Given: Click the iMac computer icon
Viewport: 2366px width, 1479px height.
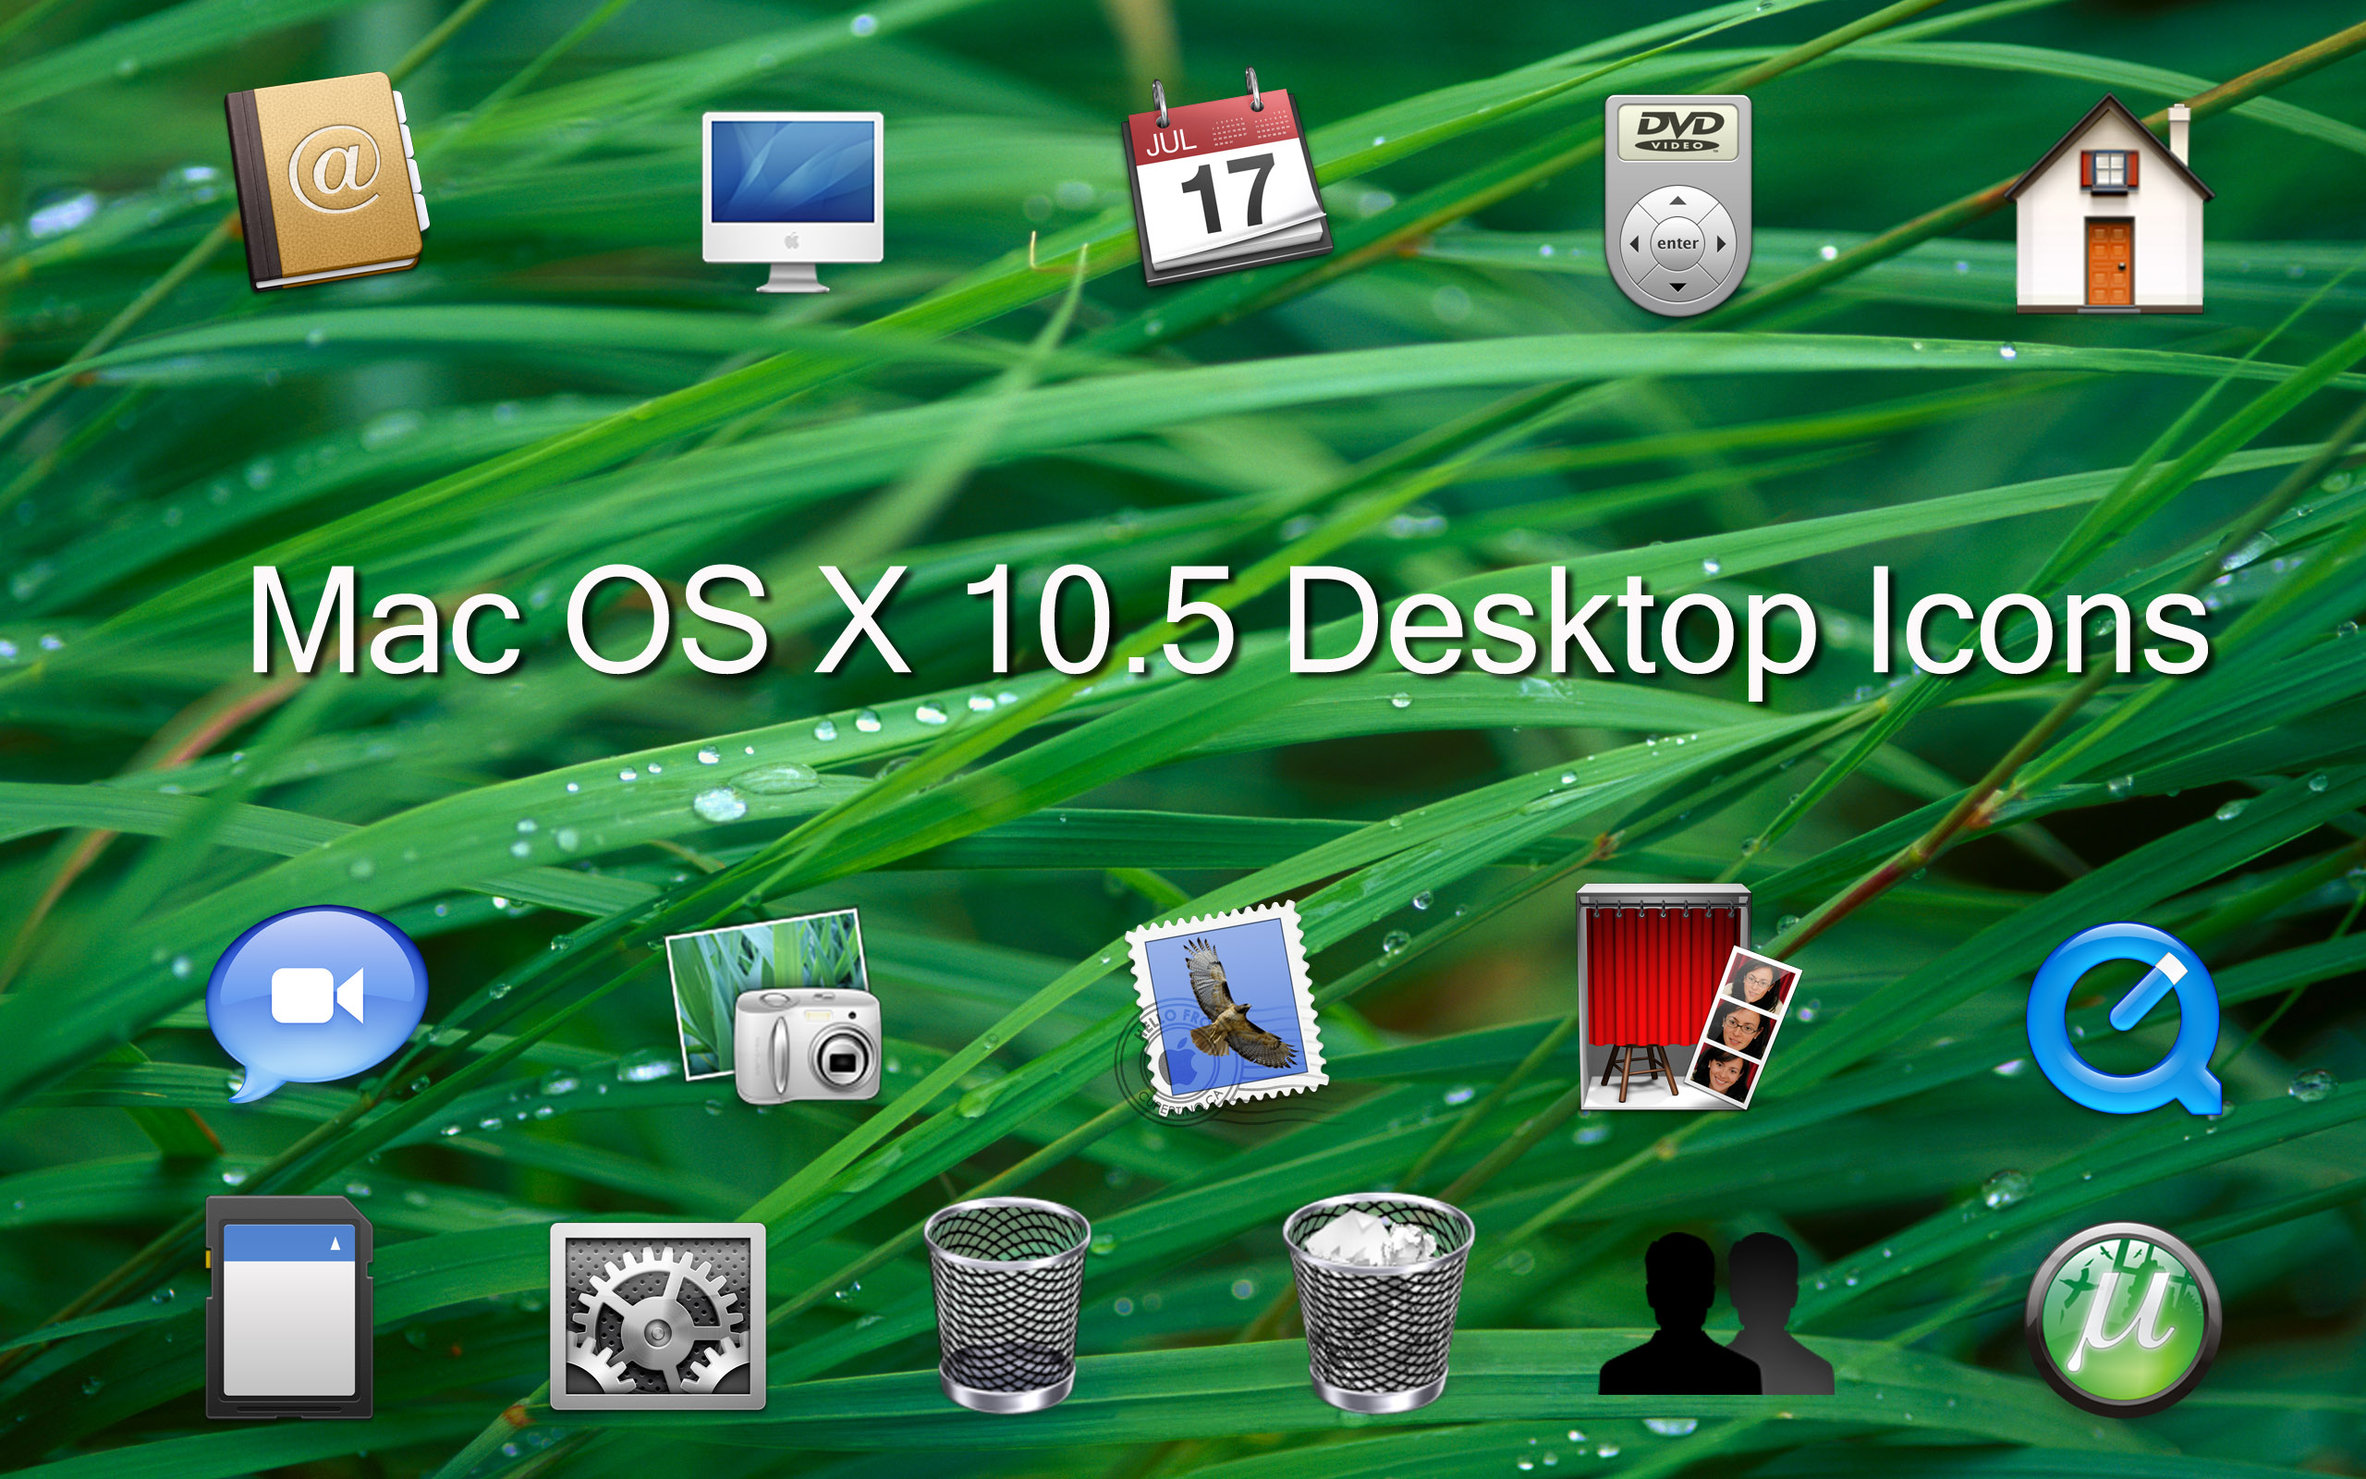Looking at the screenshot, I should tap(792, 202).
